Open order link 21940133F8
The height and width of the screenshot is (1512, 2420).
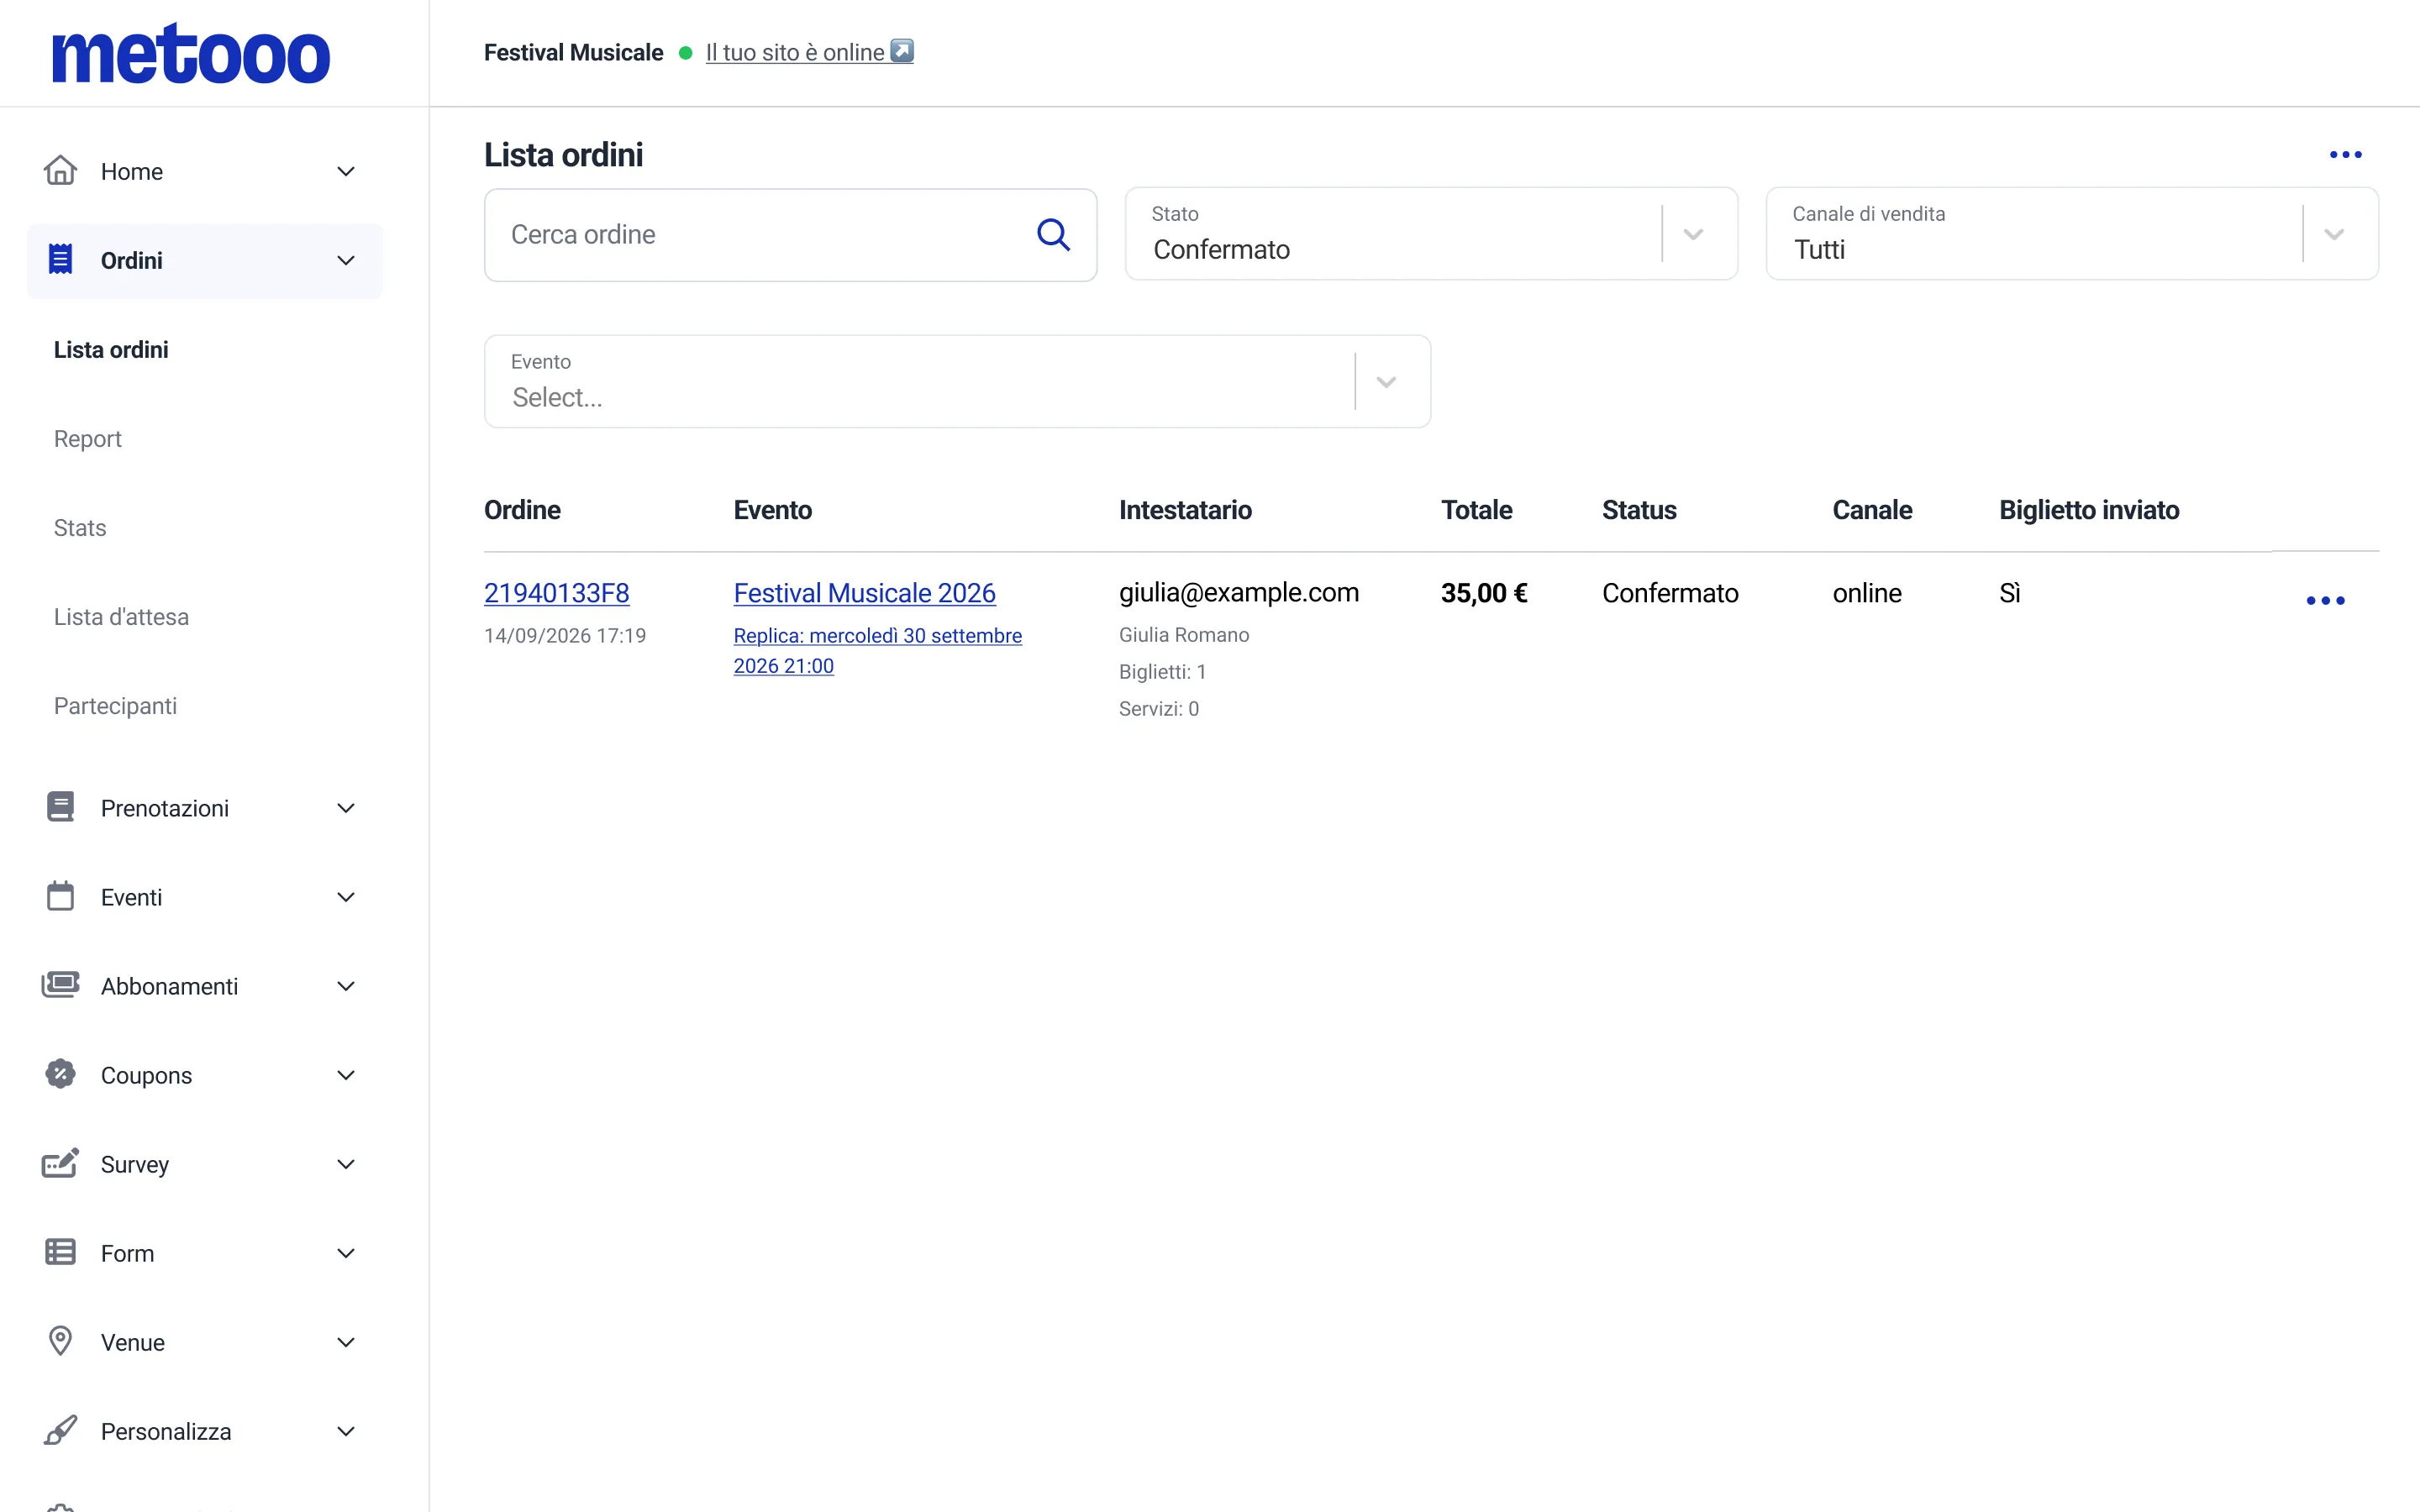pos(557,593)
